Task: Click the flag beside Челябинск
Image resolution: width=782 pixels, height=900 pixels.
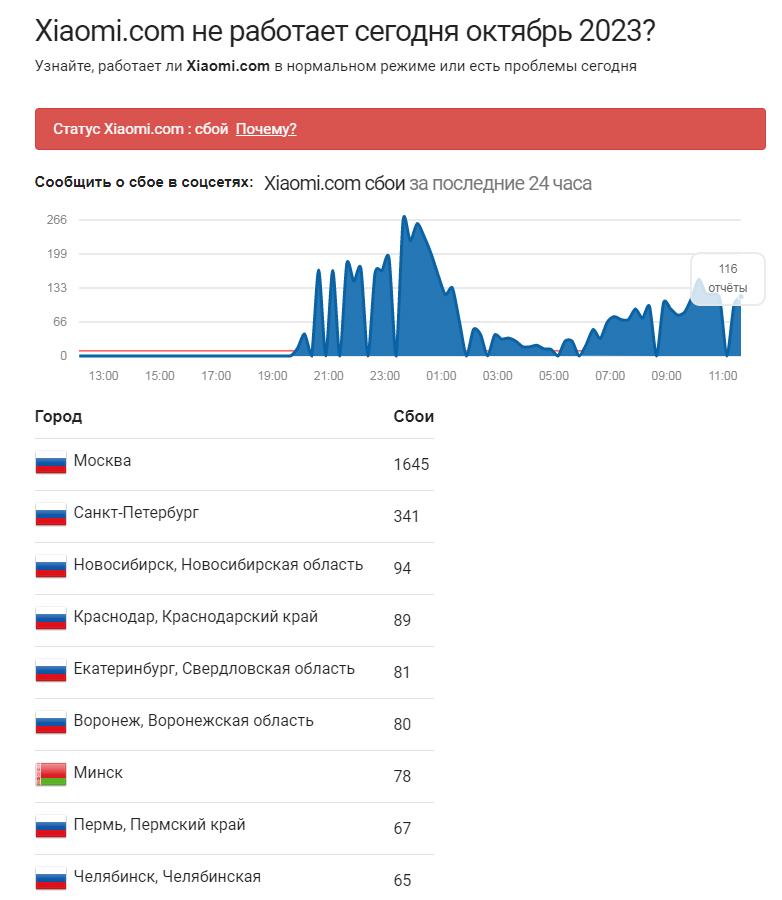Action: (x=51, y=879)
